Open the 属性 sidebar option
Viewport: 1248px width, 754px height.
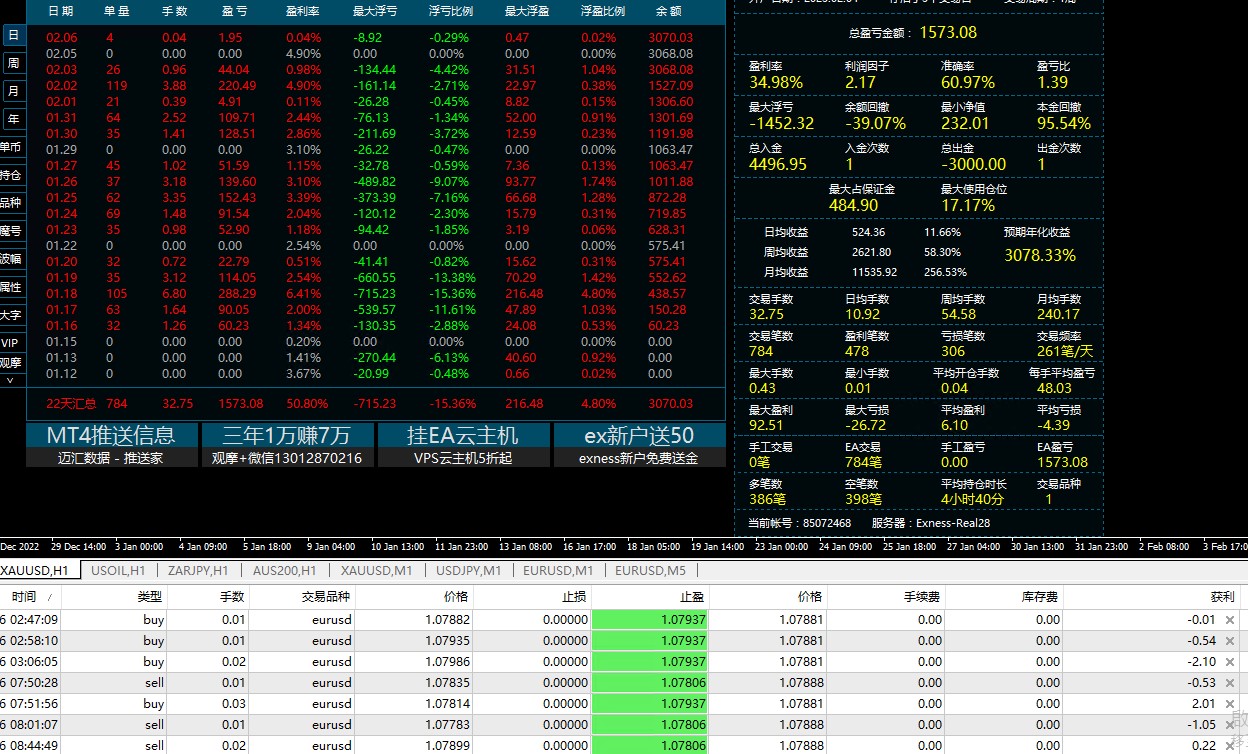[11, 287]
